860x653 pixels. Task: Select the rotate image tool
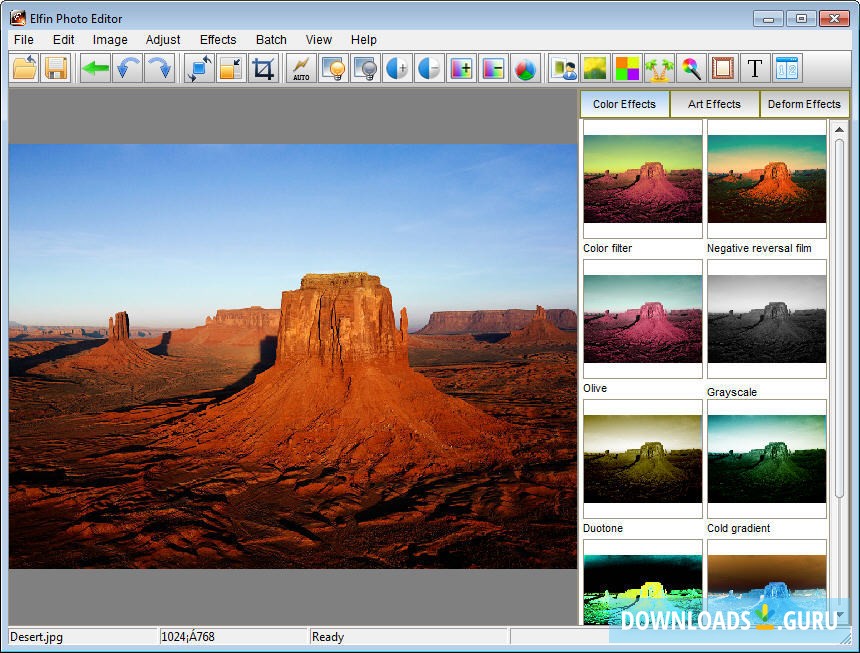point(198,68)
